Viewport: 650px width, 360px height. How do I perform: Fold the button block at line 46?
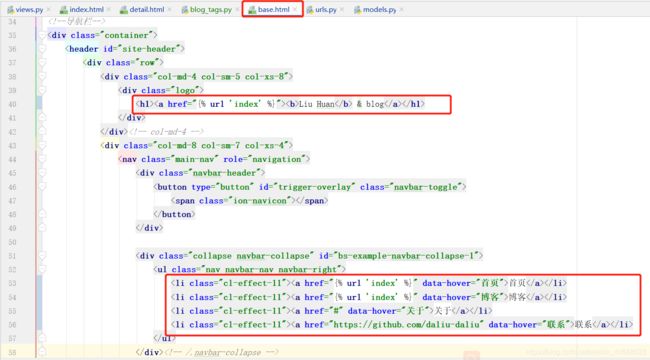(x=42, y=187)
